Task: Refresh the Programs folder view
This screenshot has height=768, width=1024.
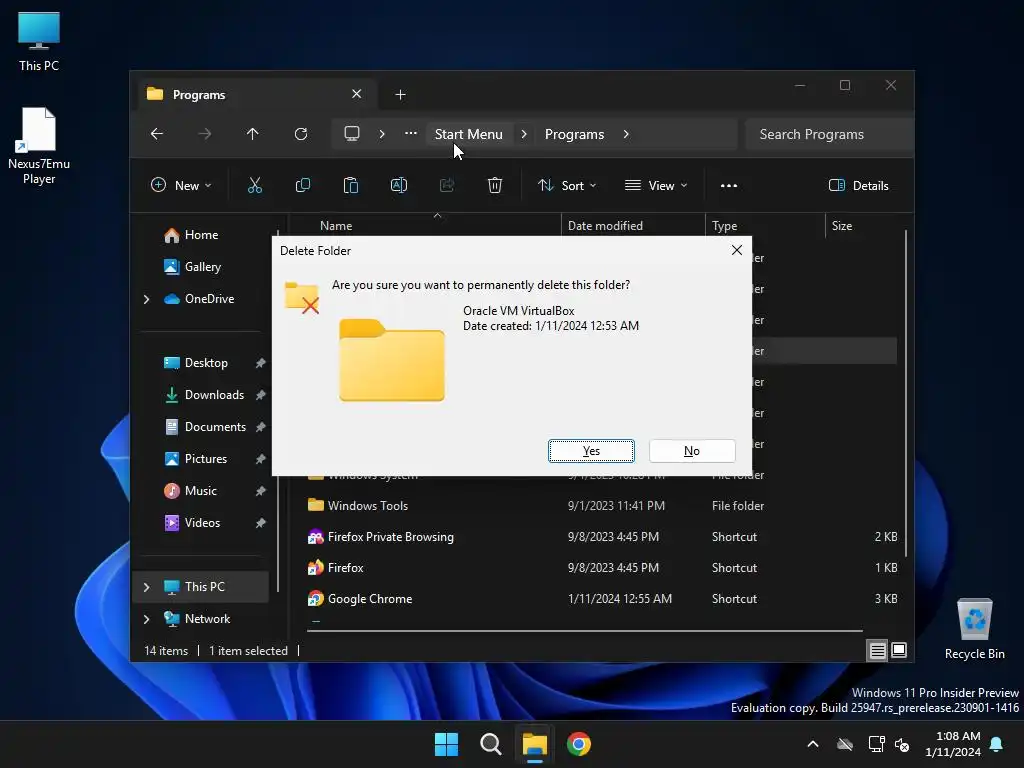Action: tap(301, 134)
